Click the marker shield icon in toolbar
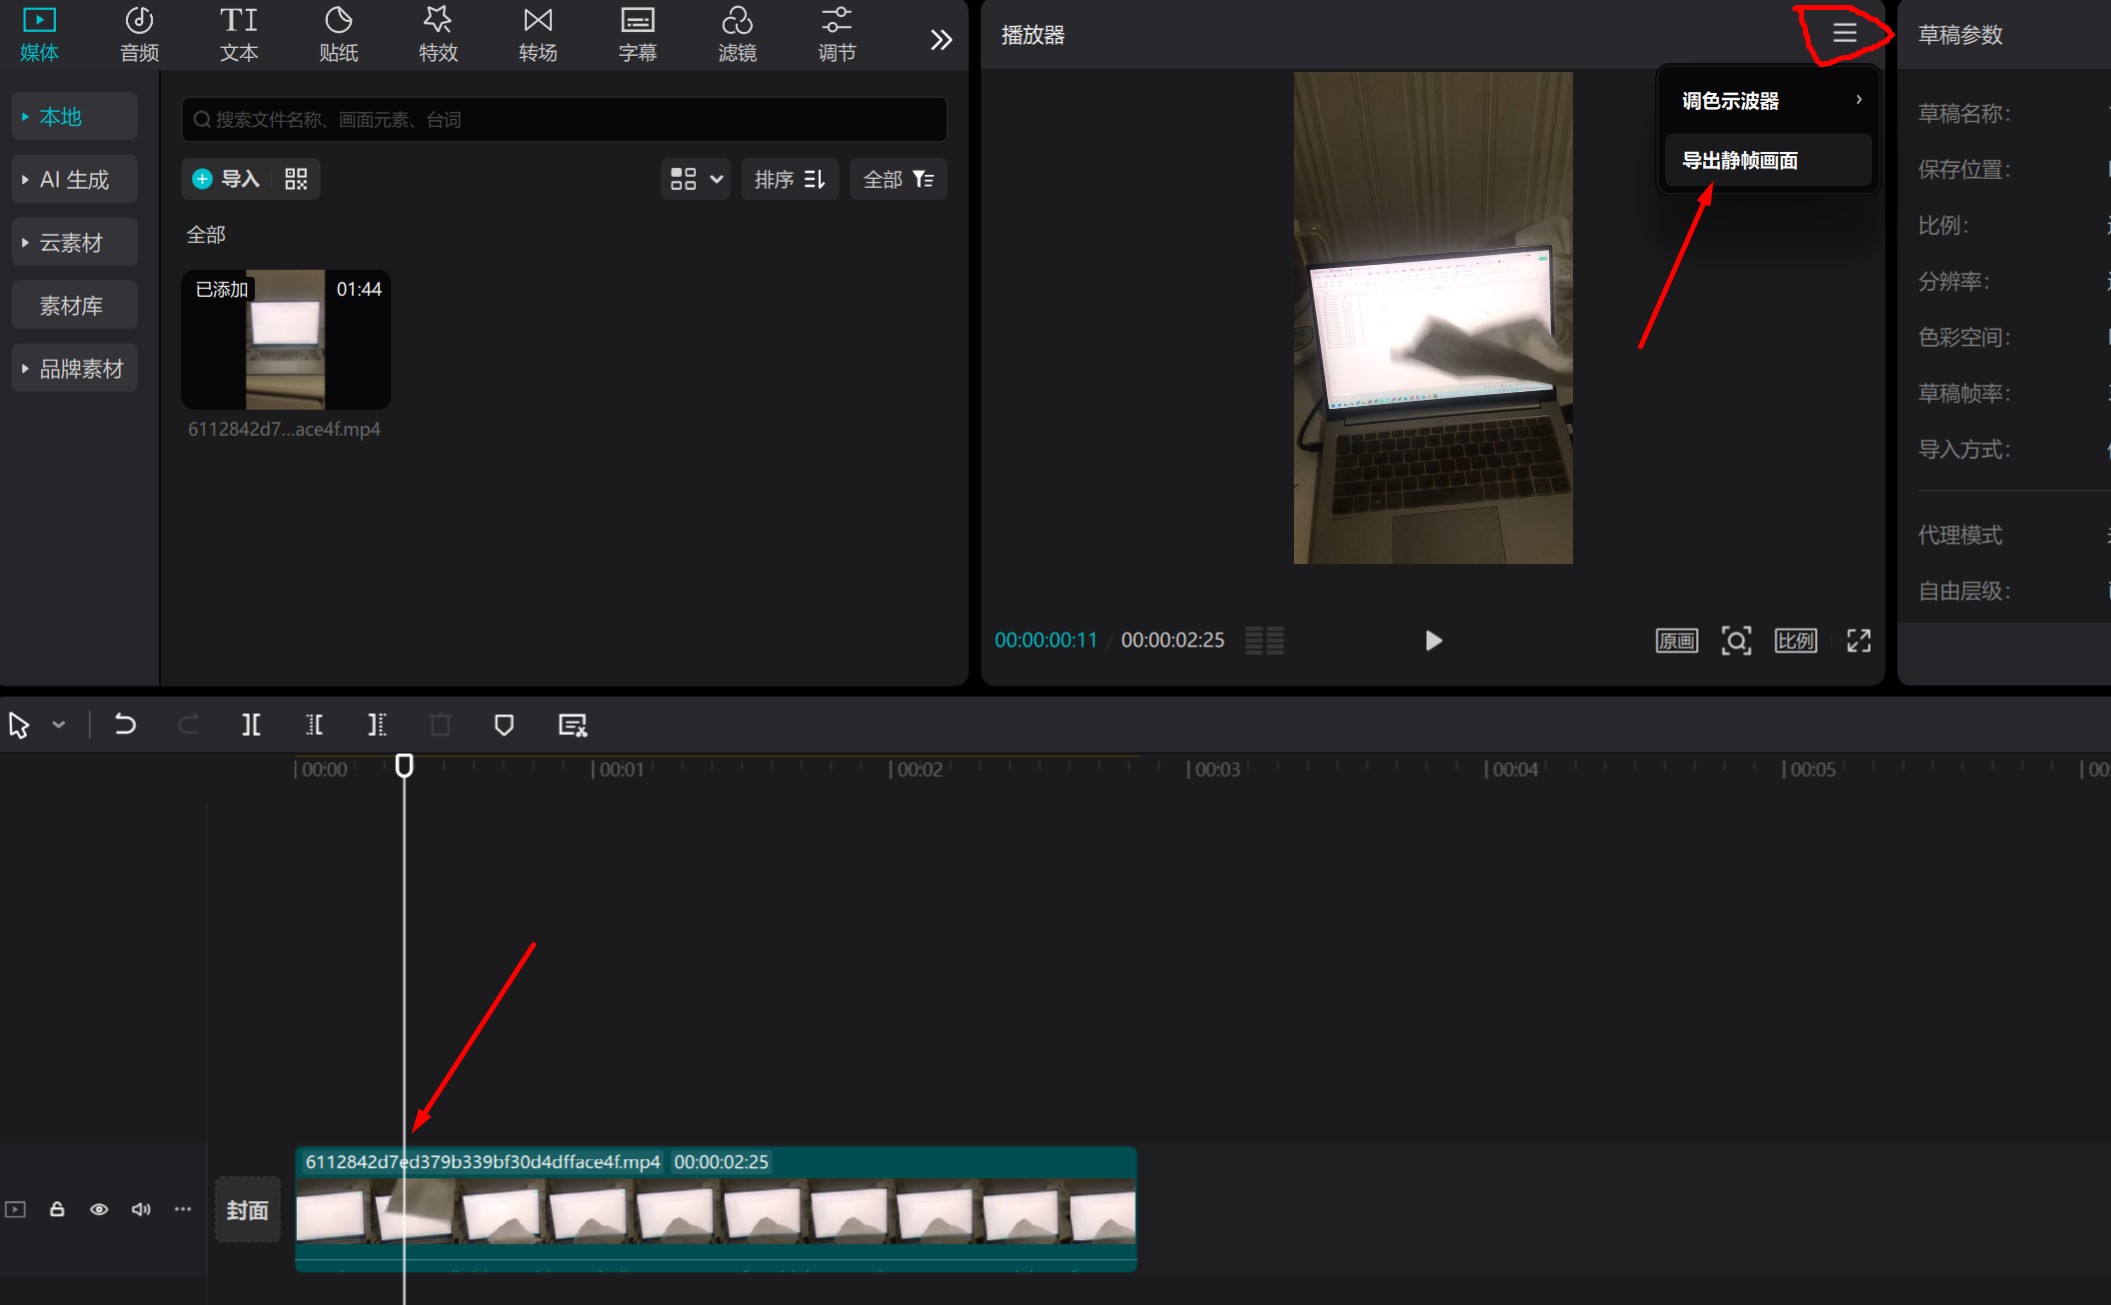Image resolution: width=2111 pixels, height=1305 pixels. click(504, 725)
